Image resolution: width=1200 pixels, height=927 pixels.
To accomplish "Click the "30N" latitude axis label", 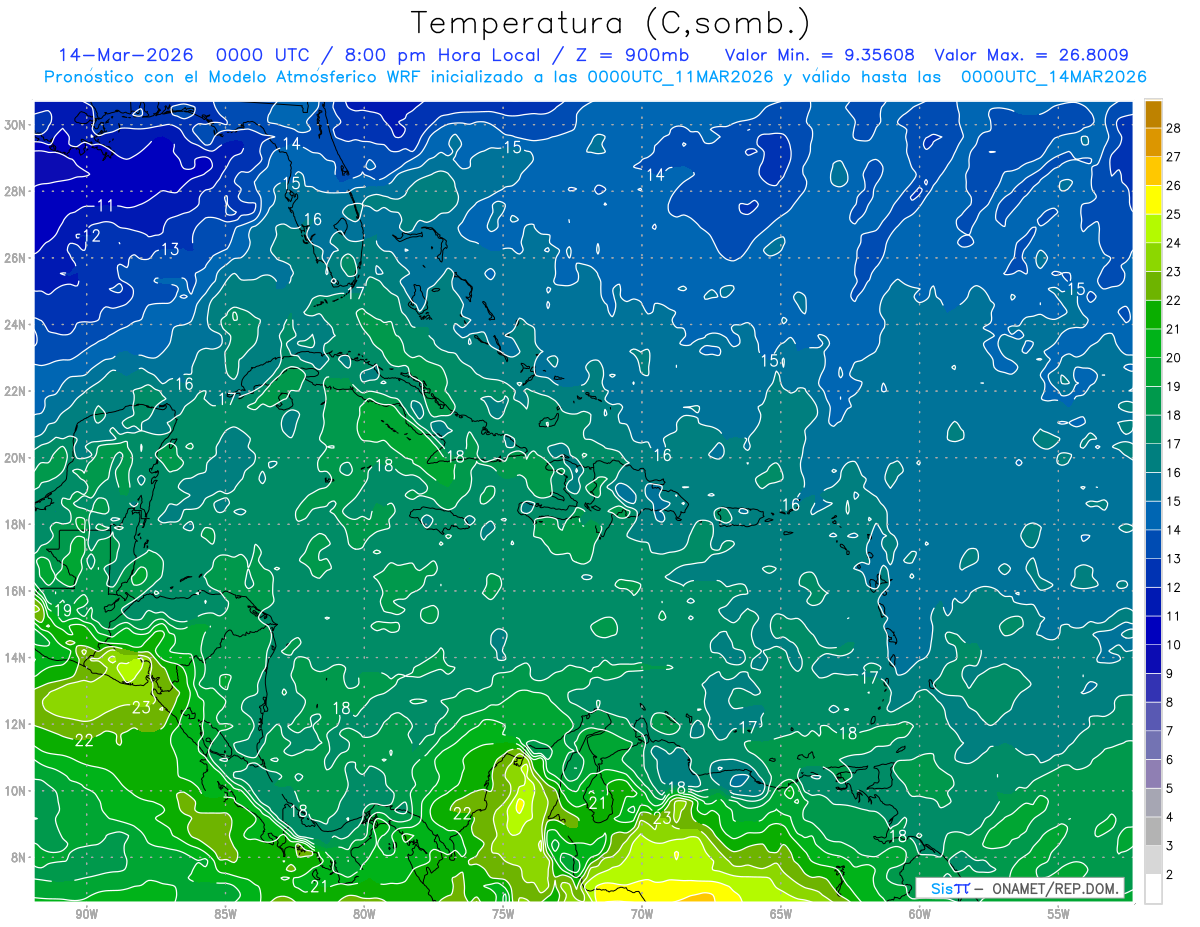I will coord(17,125).
